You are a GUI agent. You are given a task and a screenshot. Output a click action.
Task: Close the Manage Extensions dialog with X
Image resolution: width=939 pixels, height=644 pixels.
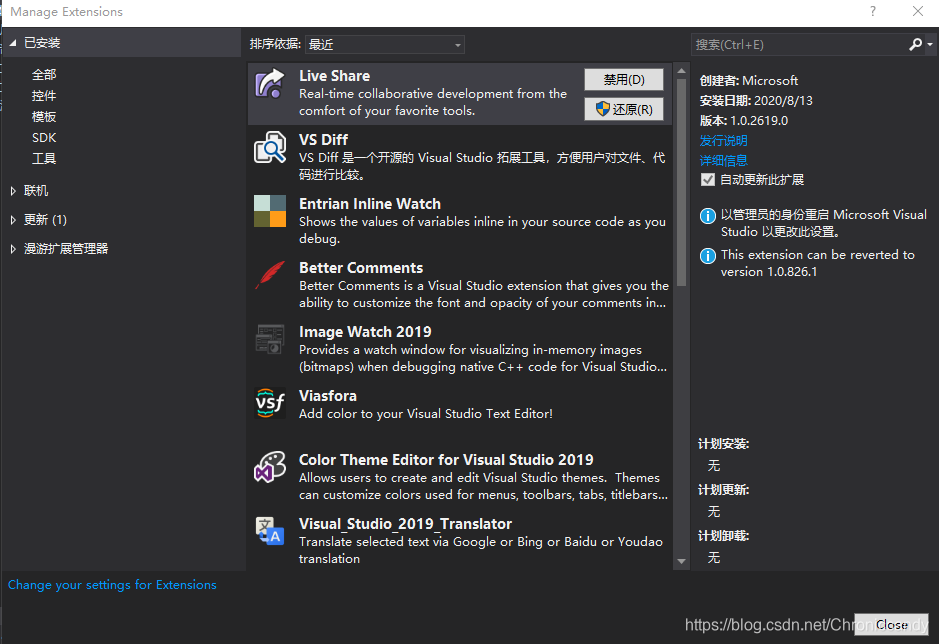pyautogui.click(x=917, y=11)
